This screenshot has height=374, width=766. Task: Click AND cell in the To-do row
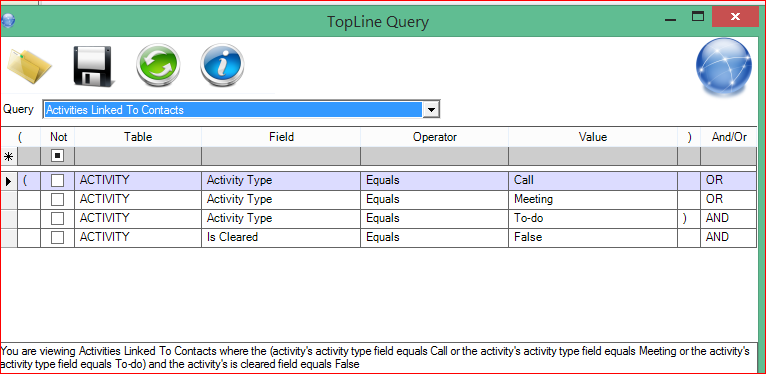(729, 218)
